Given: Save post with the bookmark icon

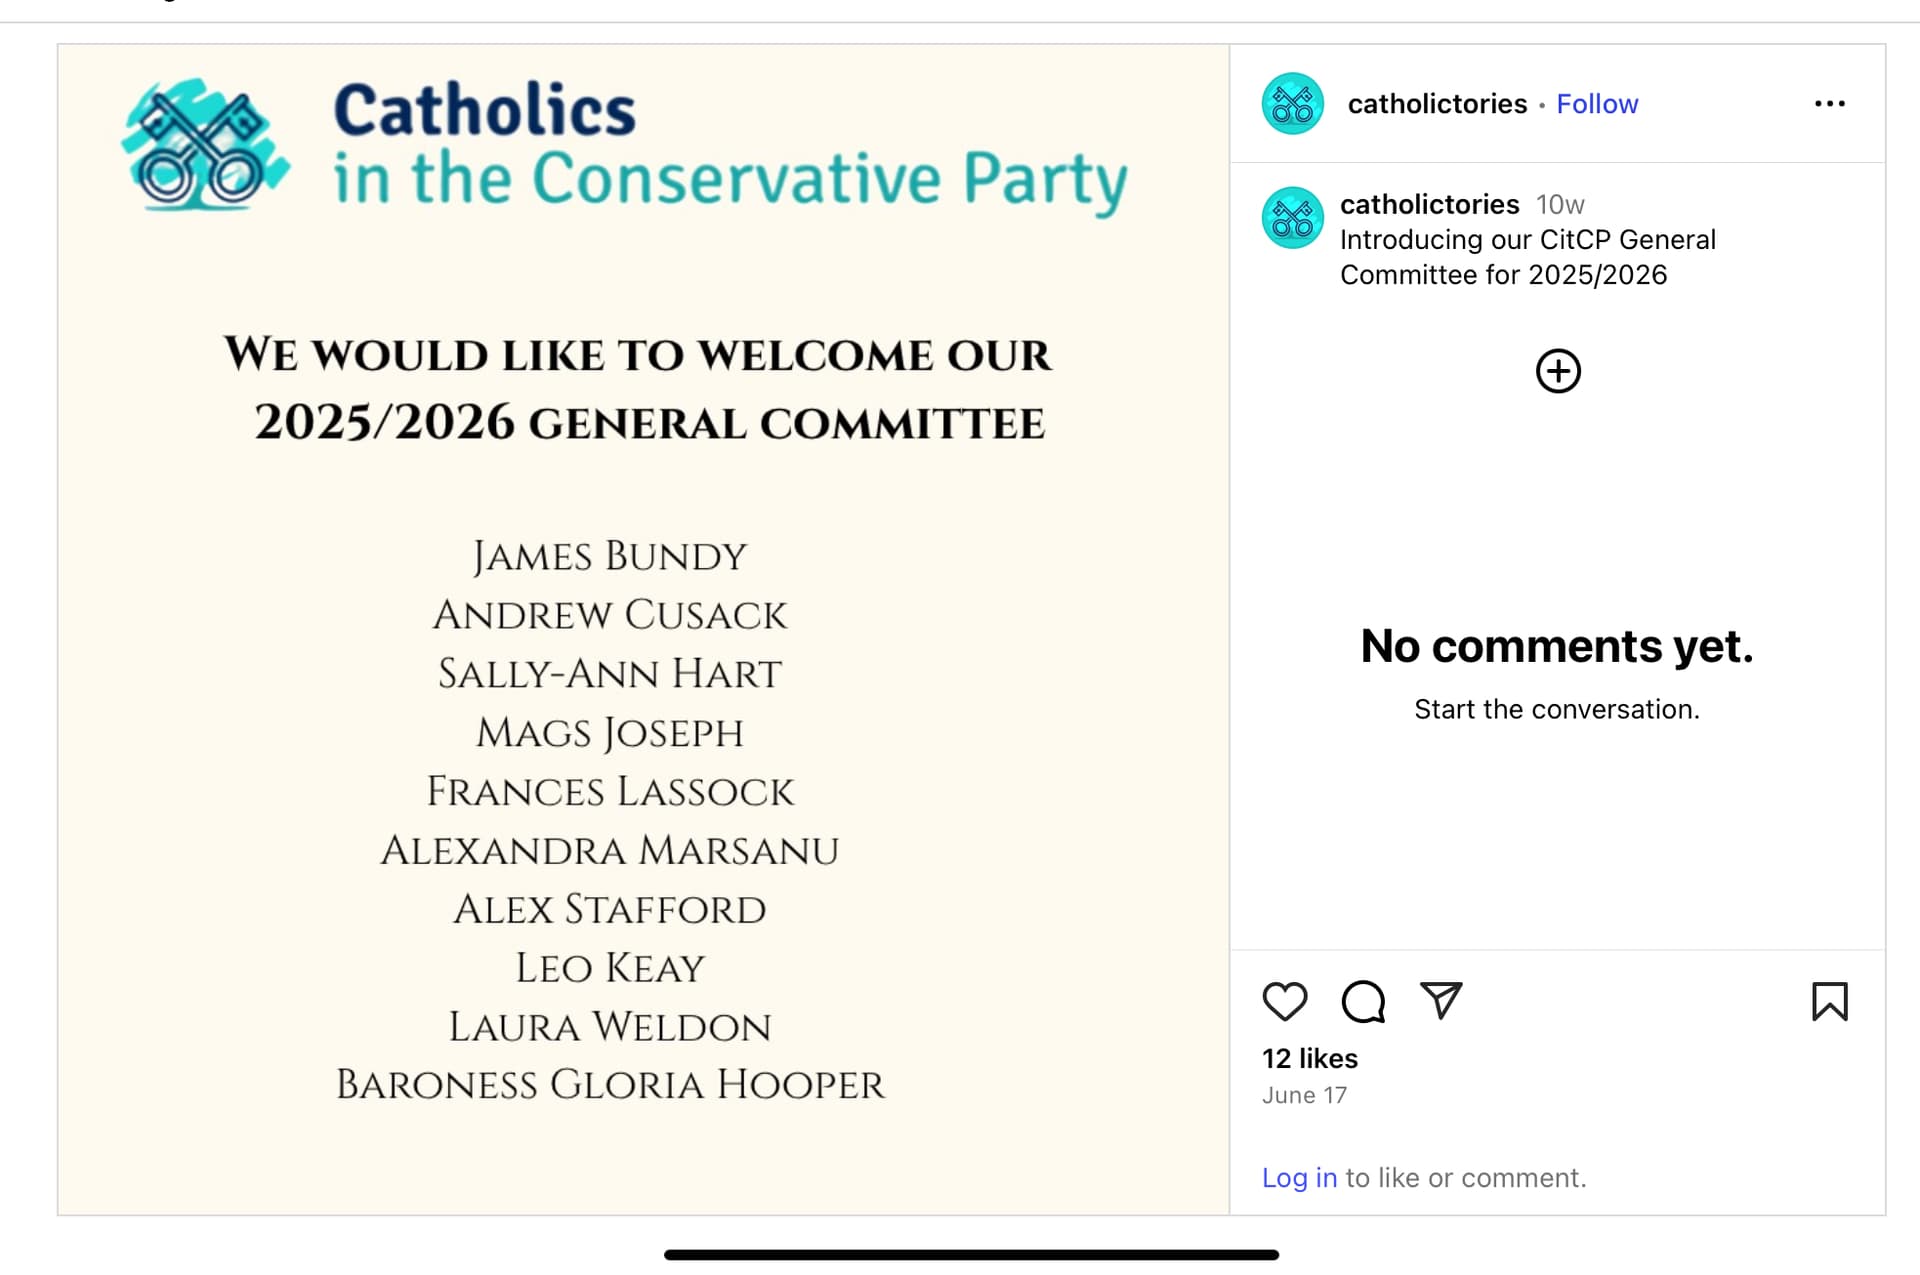Looking at the screenshot, I should (1830, 1001).
